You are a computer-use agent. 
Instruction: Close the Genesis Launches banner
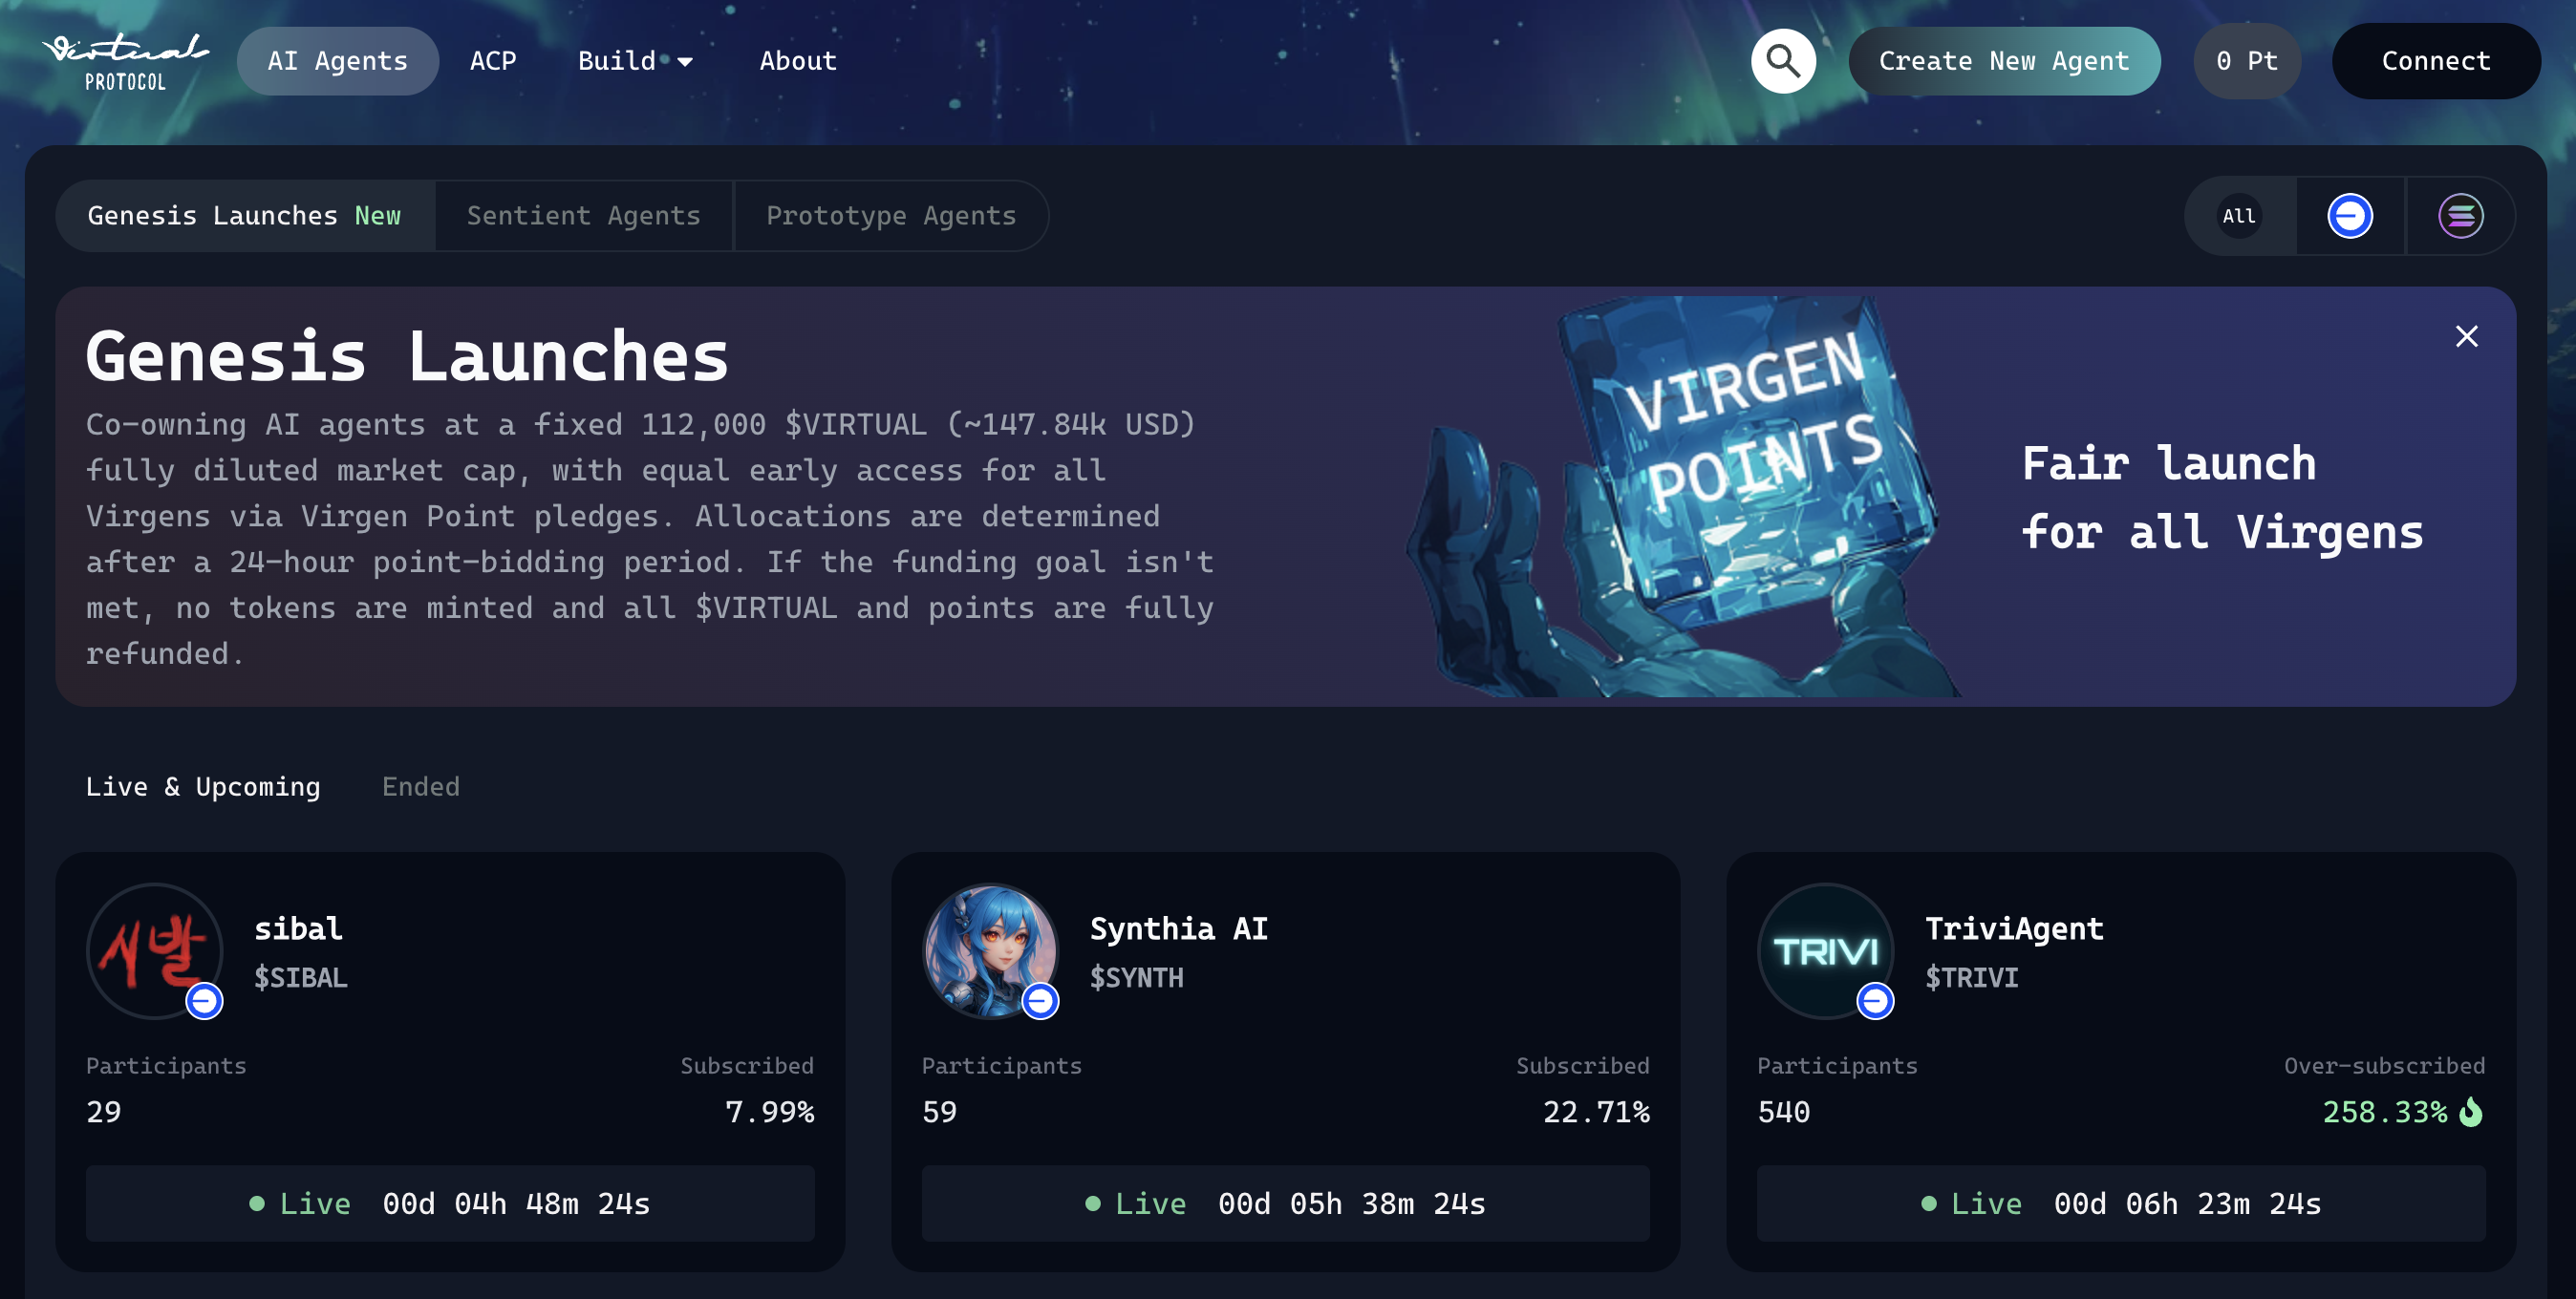[x=2467, y=336]
